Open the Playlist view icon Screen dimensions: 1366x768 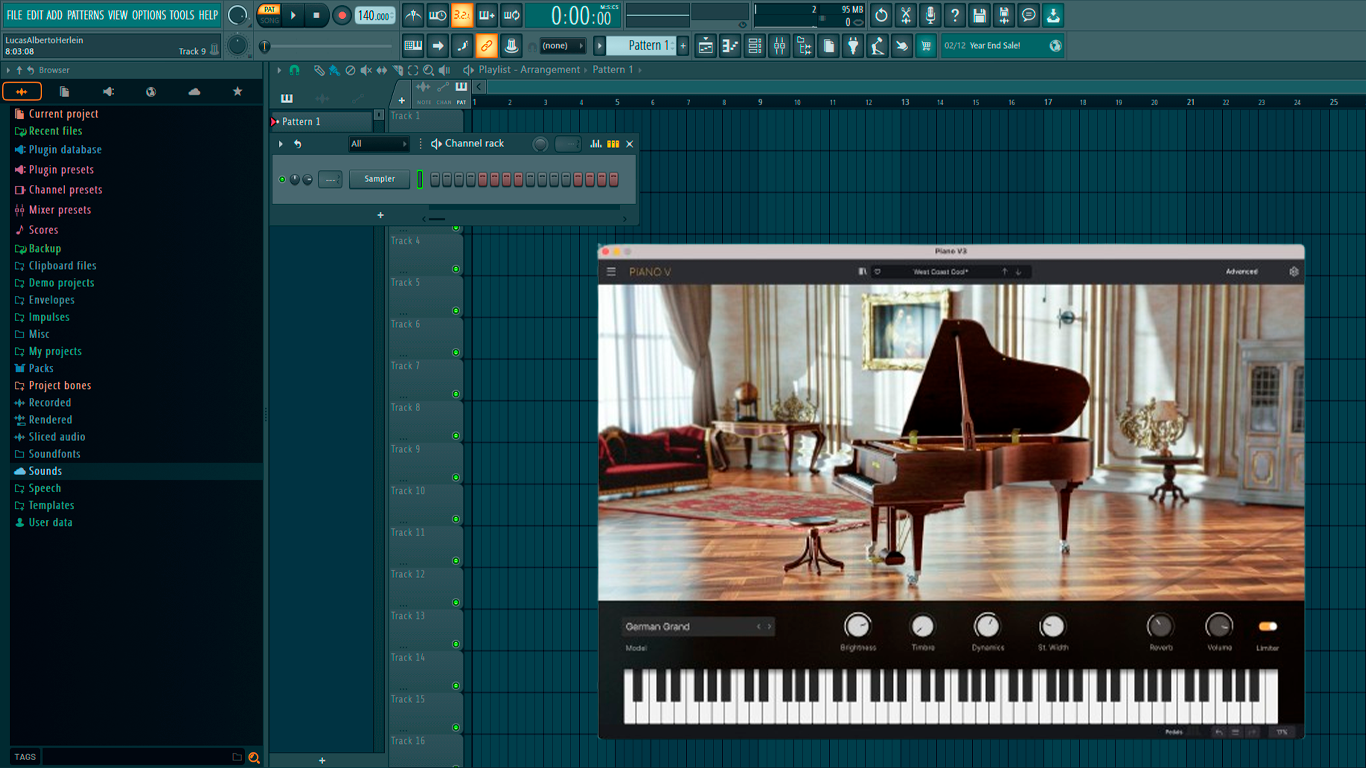(x=705, y=46)
